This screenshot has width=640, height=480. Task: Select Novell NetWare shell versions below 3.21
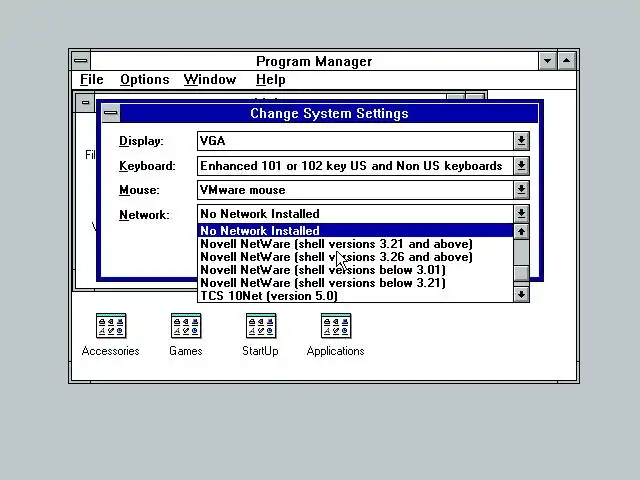tap(355, 283)
